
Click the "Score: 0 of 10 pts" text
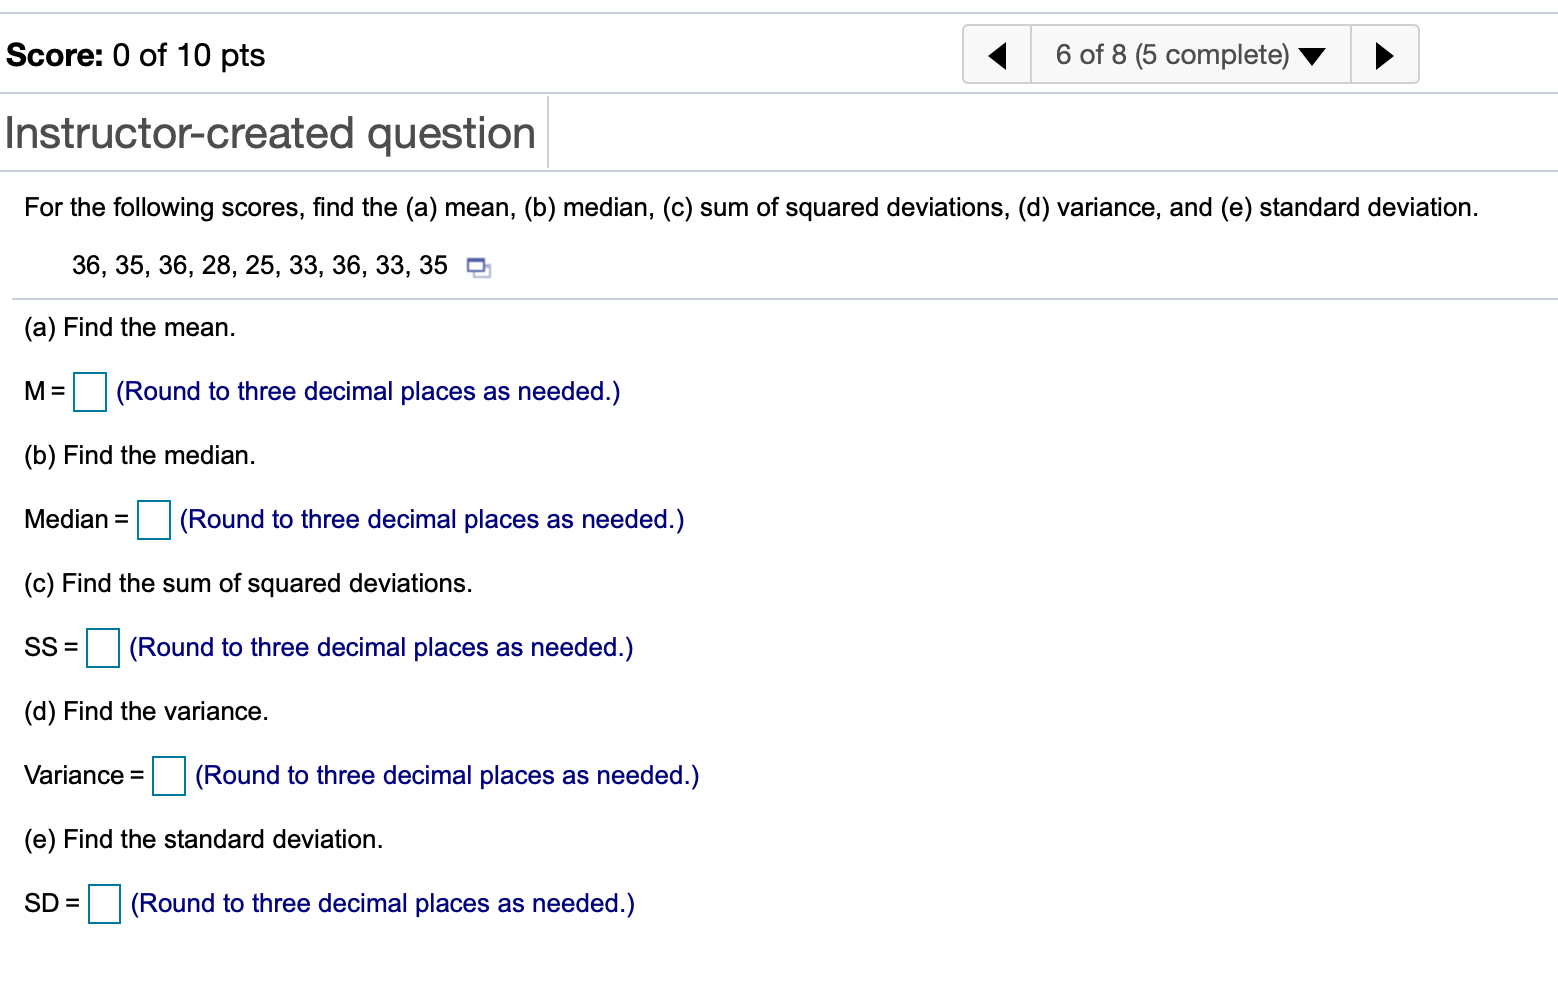pos(135,55)
